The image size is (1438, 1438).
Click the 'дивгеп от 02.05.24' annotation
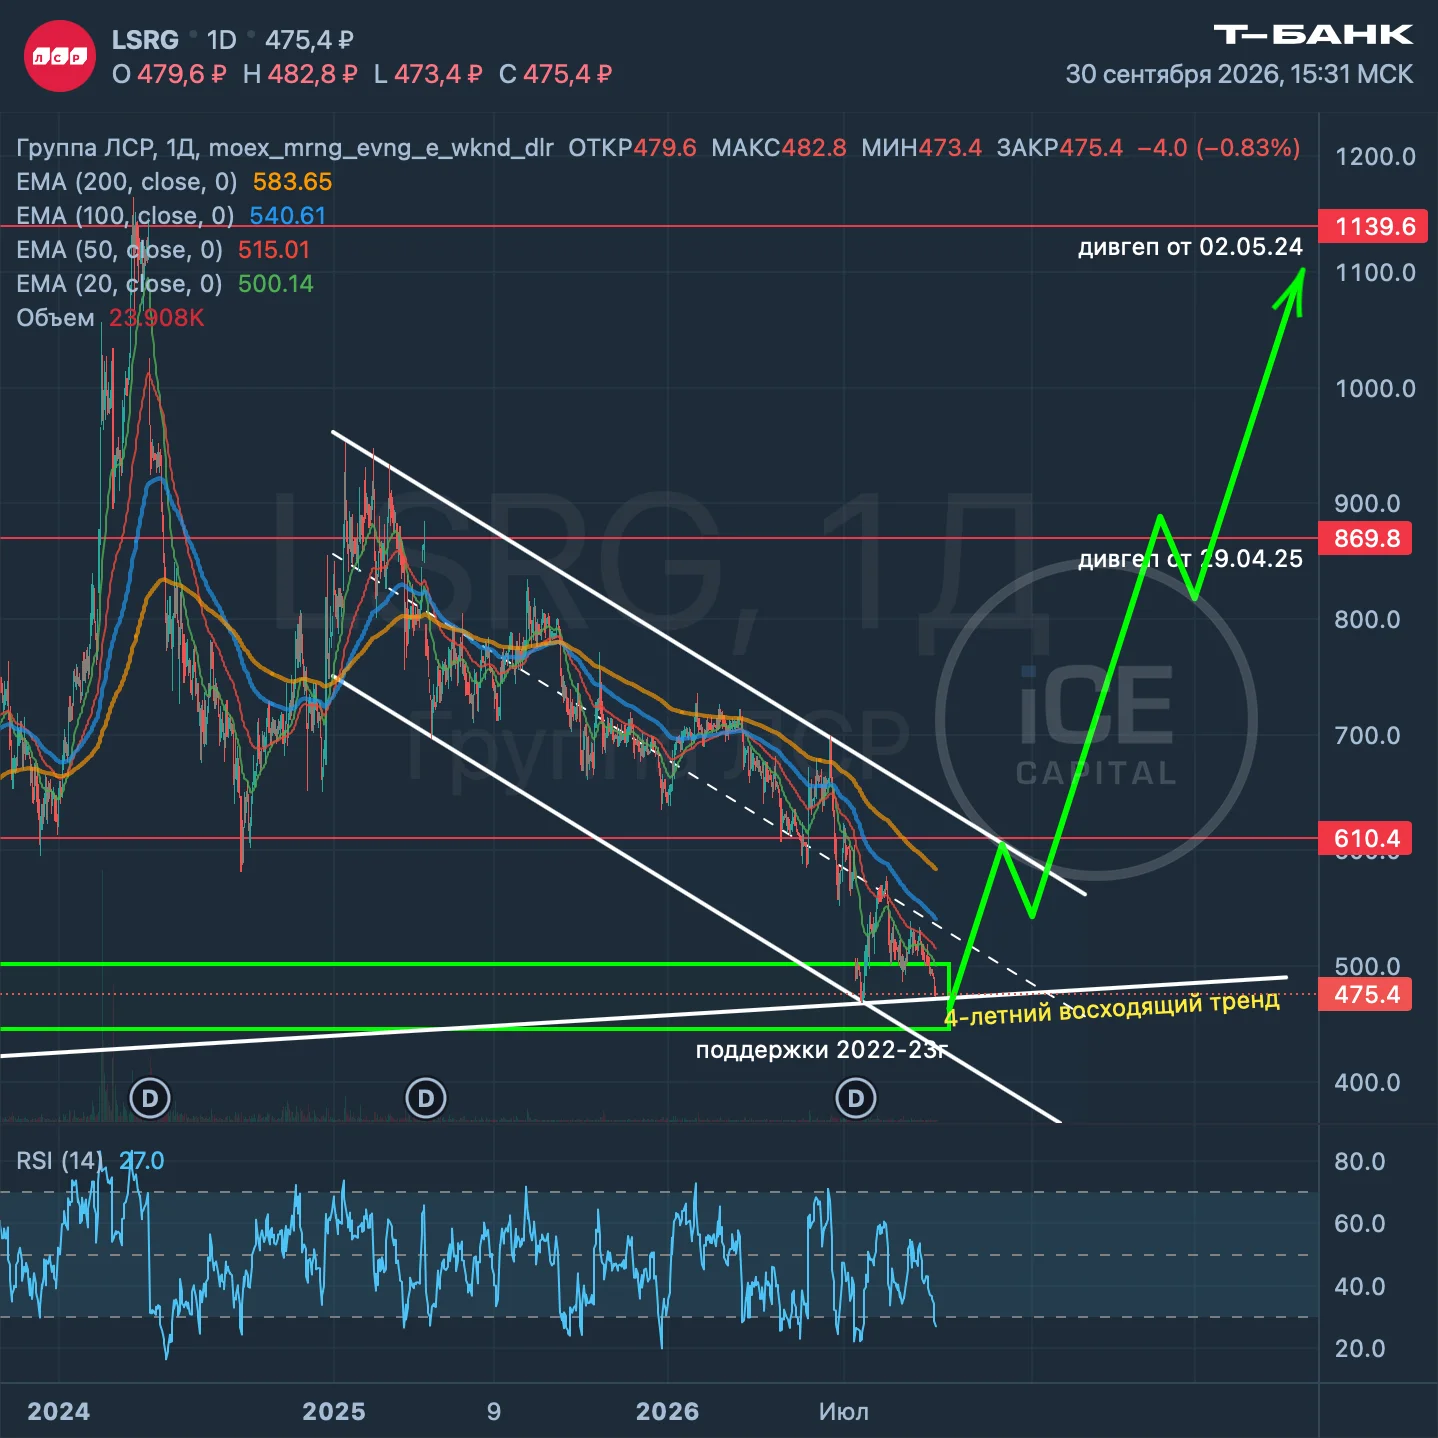(1190, 247)
